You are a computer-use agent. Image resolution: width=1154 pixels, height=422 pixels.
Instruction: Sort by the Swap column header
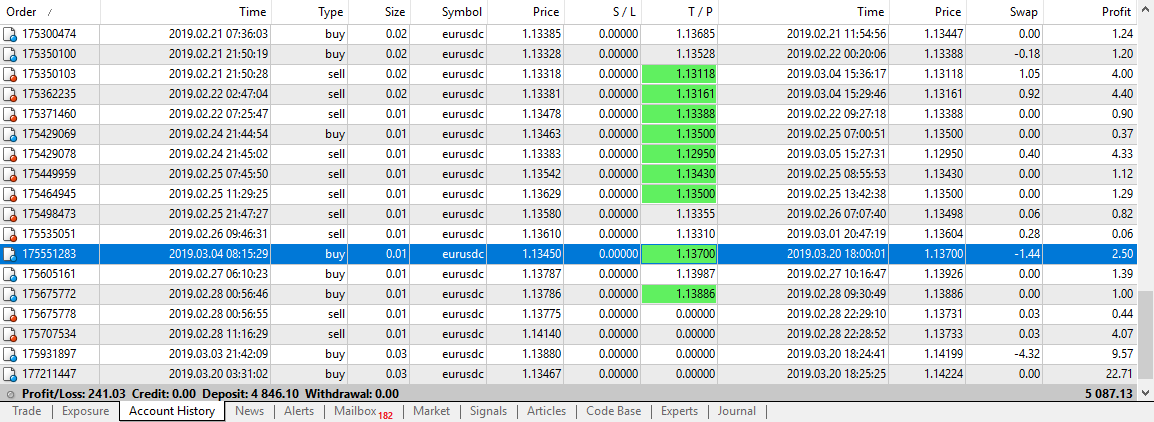coord(1005,12)
